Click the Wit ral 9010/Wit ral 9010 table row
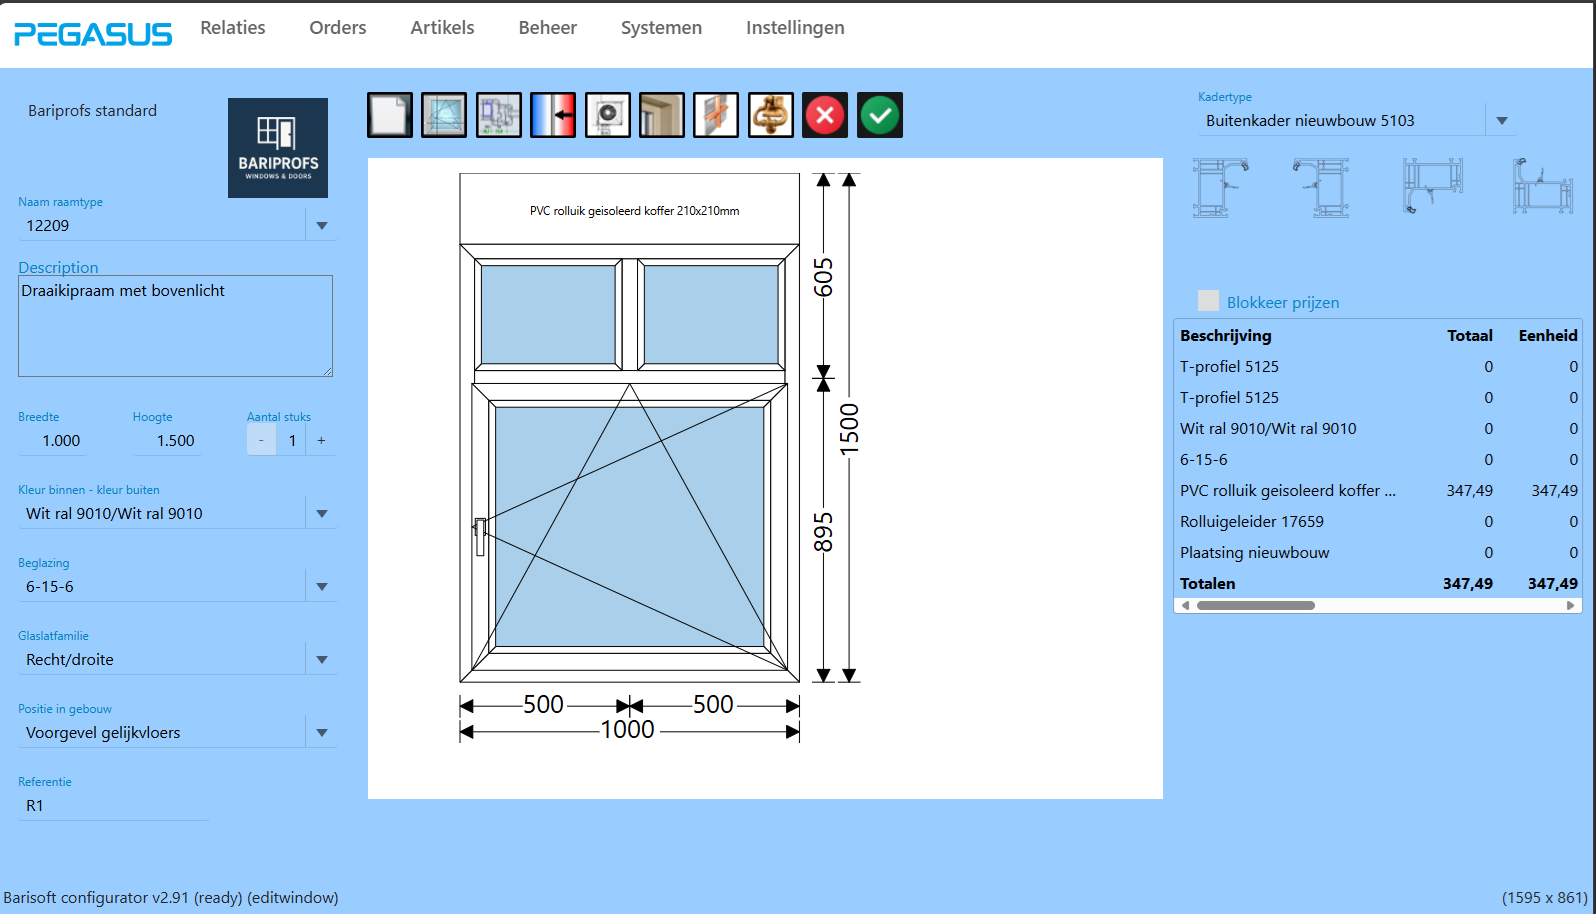This screenshot has height=914, width=1596. click(x=1378, y=428)
